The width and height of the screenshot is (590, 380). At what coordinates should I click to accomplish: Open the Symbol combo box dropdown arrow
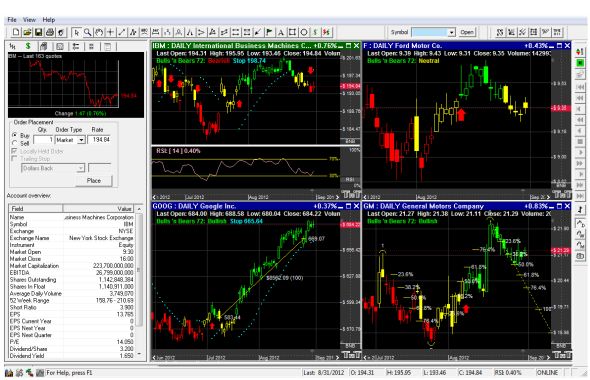pyautogui.click(x=452, y=32)
